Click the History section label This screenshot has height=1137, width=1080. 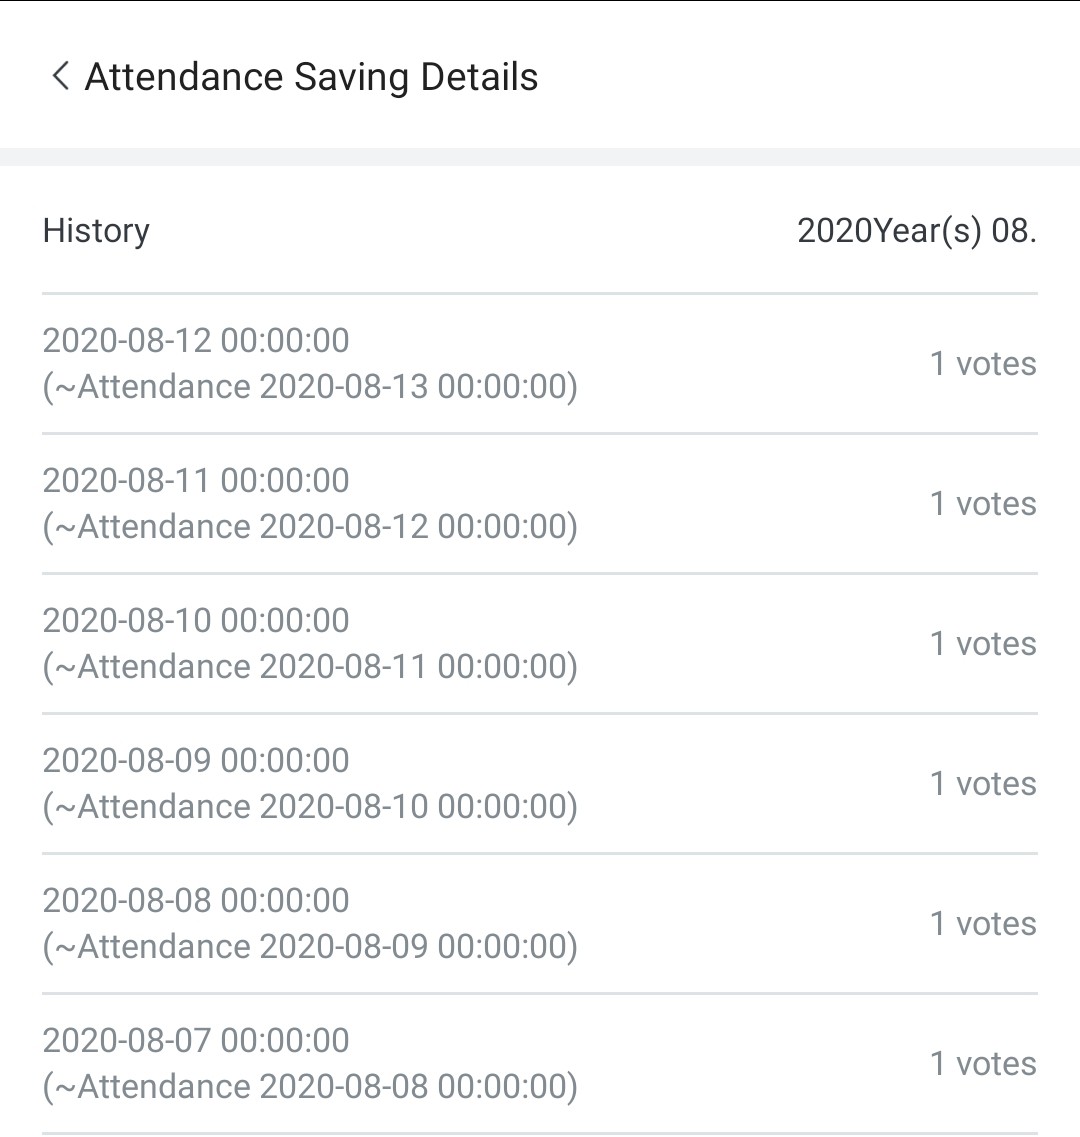pyautogui.click(x=96, y=231)
